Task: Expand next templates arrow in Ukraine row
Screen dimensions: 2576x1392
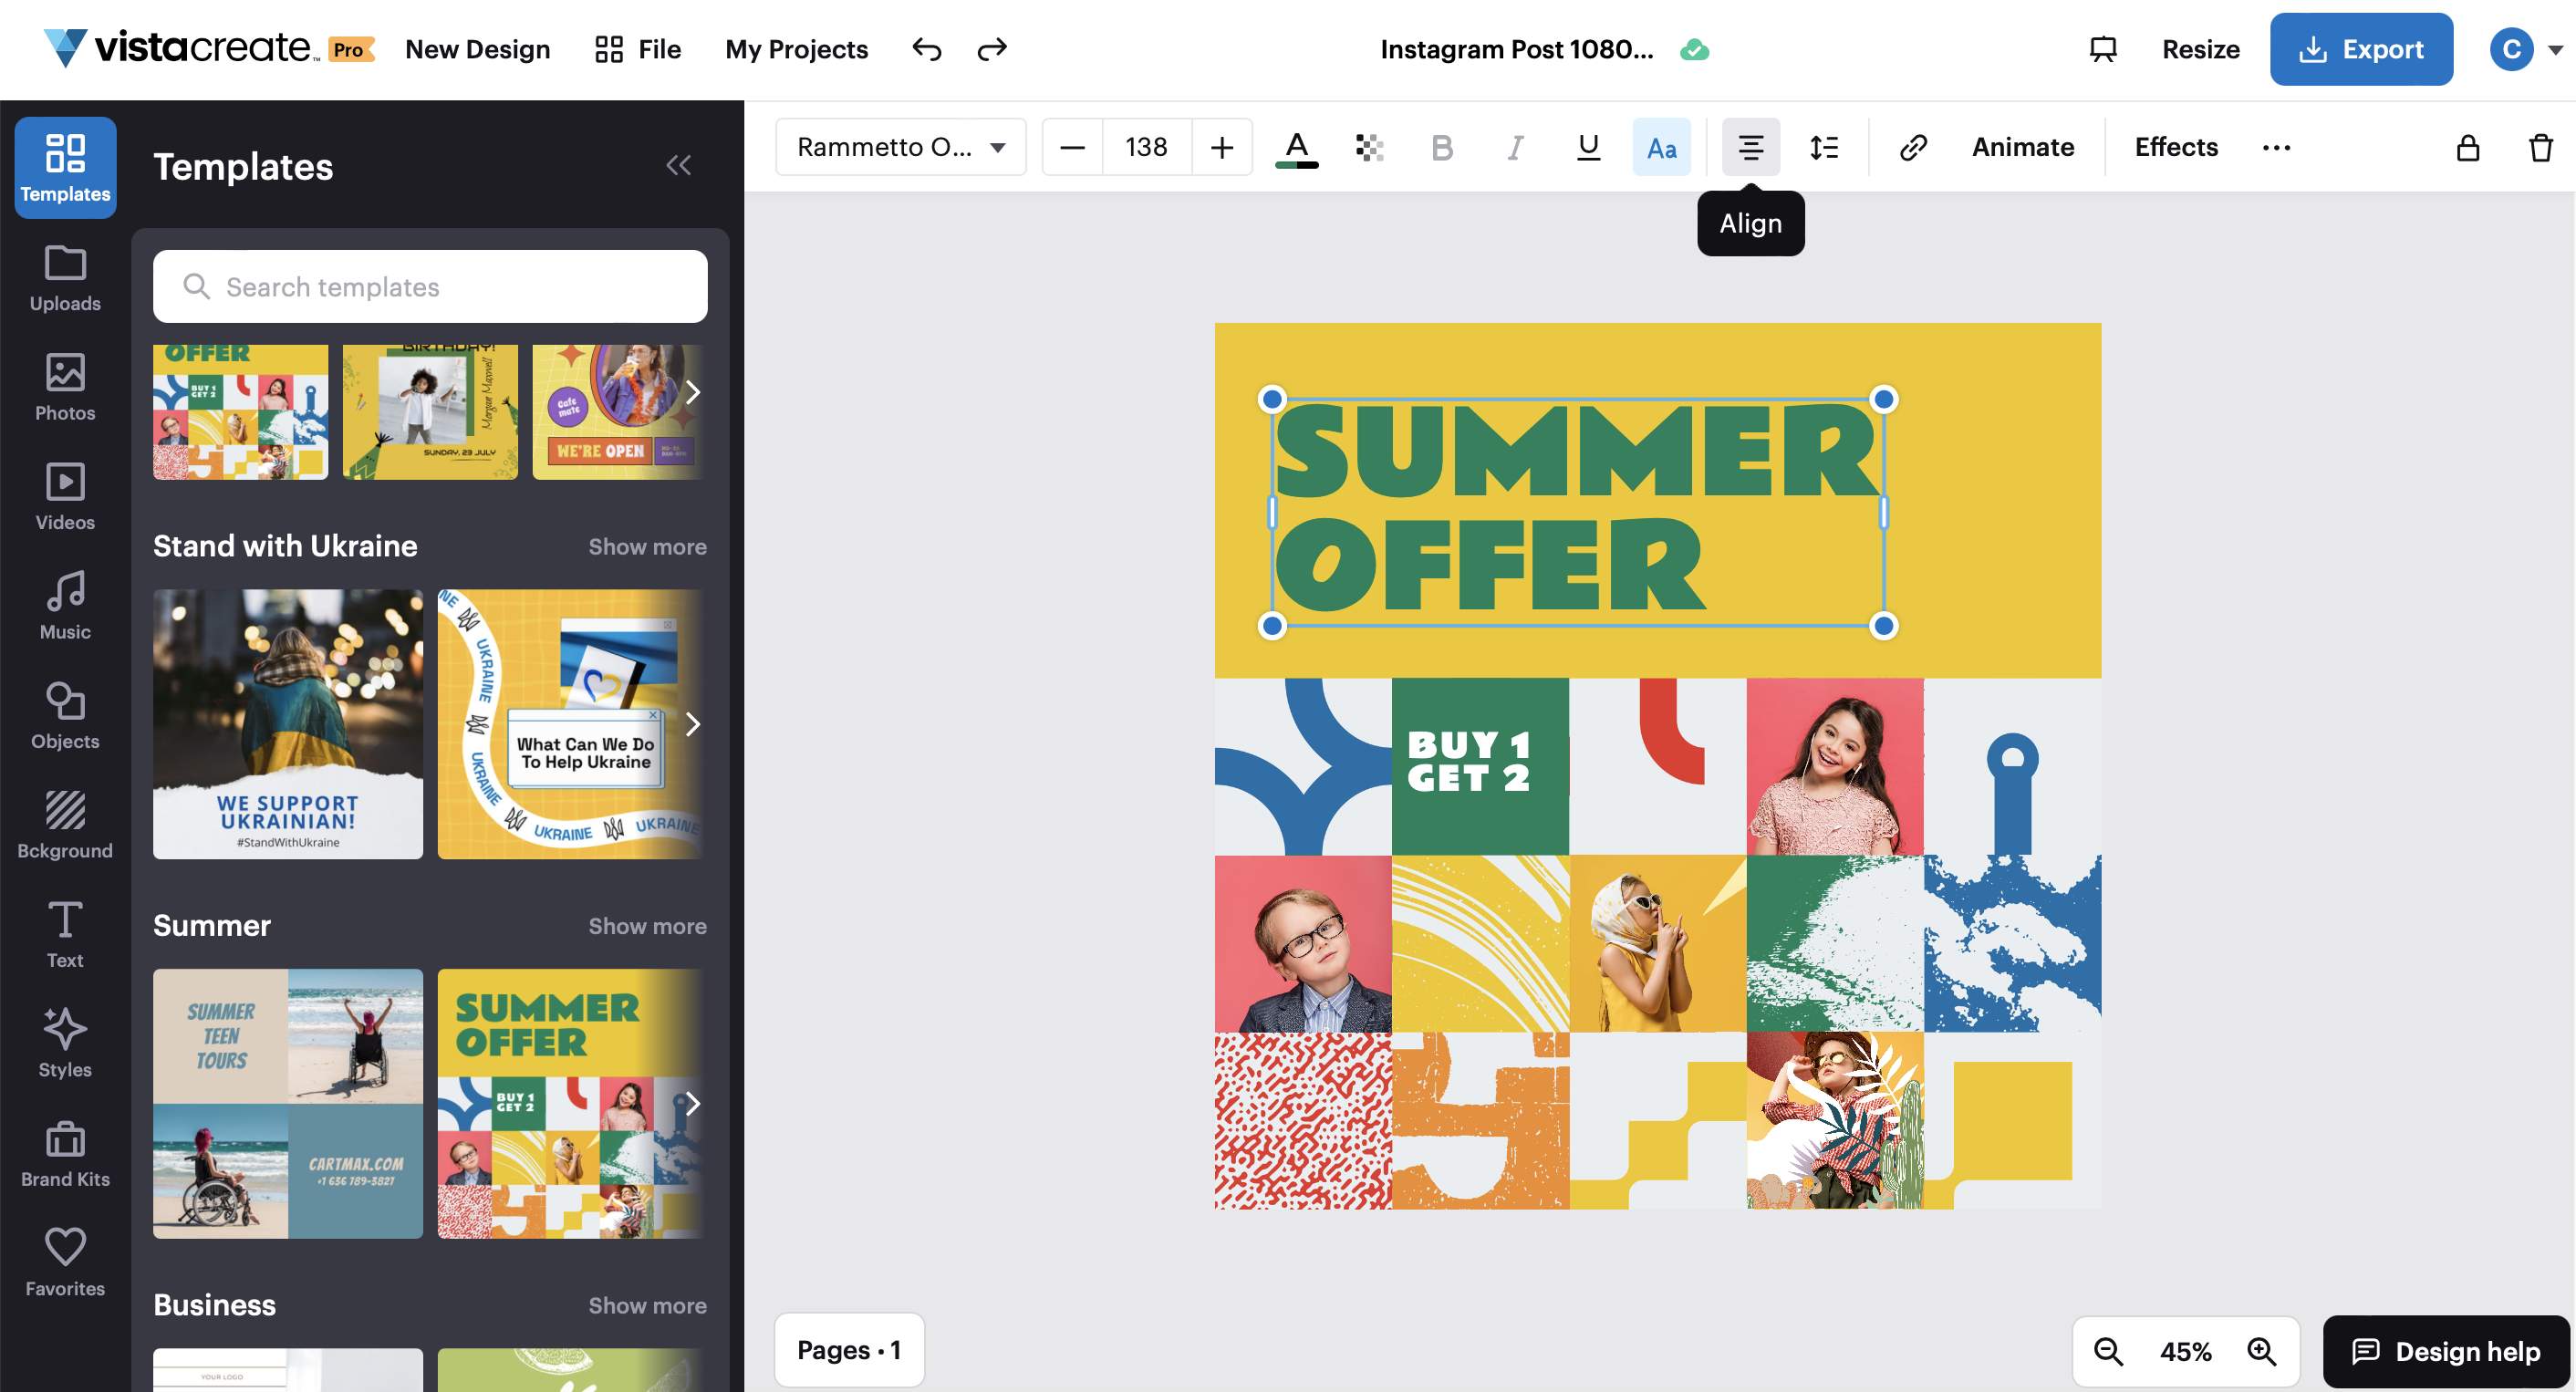Action: [692, 724]
